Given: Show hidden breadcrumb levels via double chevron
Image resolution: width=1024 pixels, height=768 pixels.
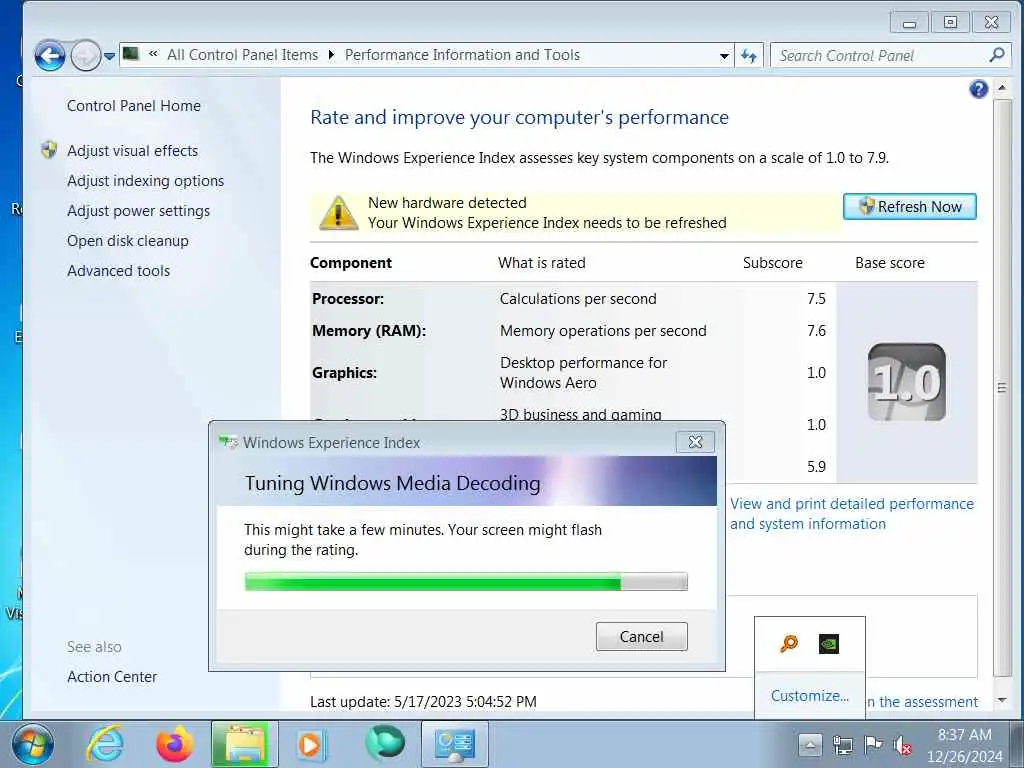Looking at the screenshot, I should pos(153,54).
